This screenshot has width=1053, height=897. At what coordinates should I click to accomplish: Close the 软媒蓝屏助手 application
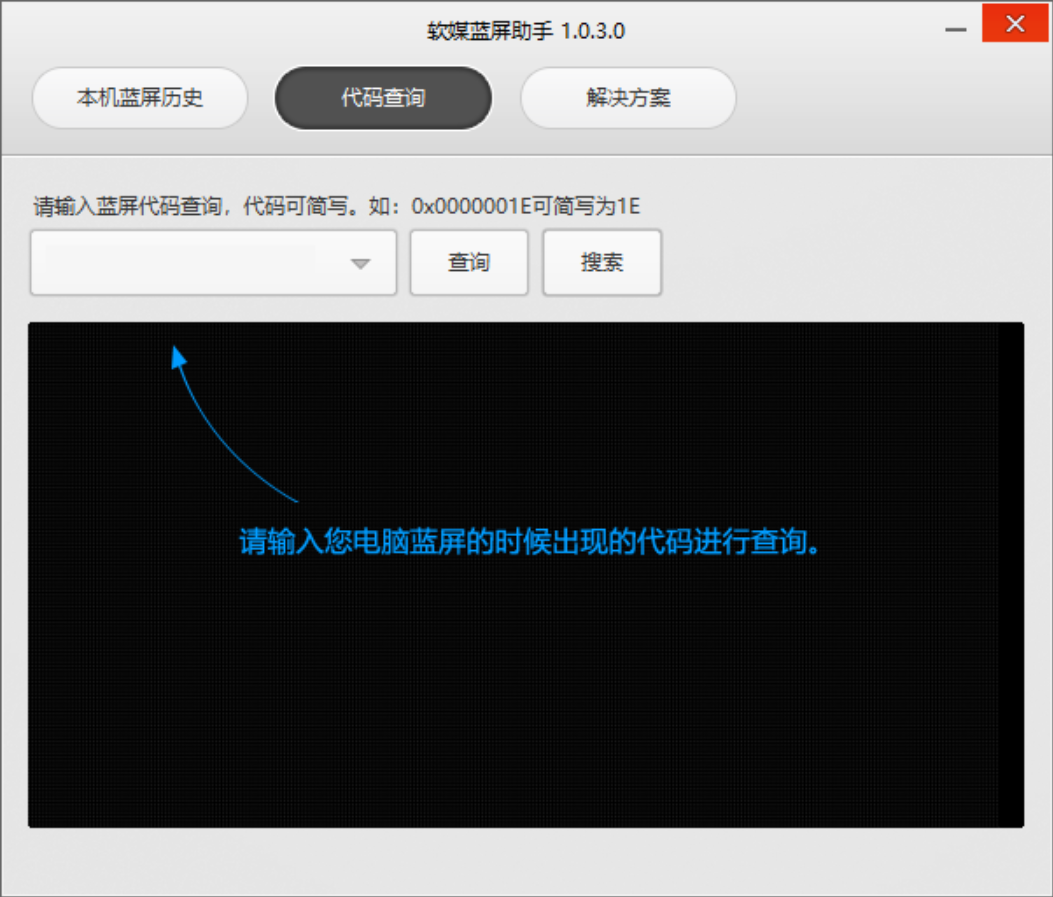point(1015,24)
